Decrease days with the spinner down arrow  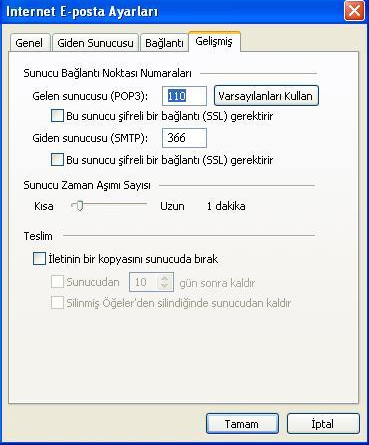tap(165, 286)
